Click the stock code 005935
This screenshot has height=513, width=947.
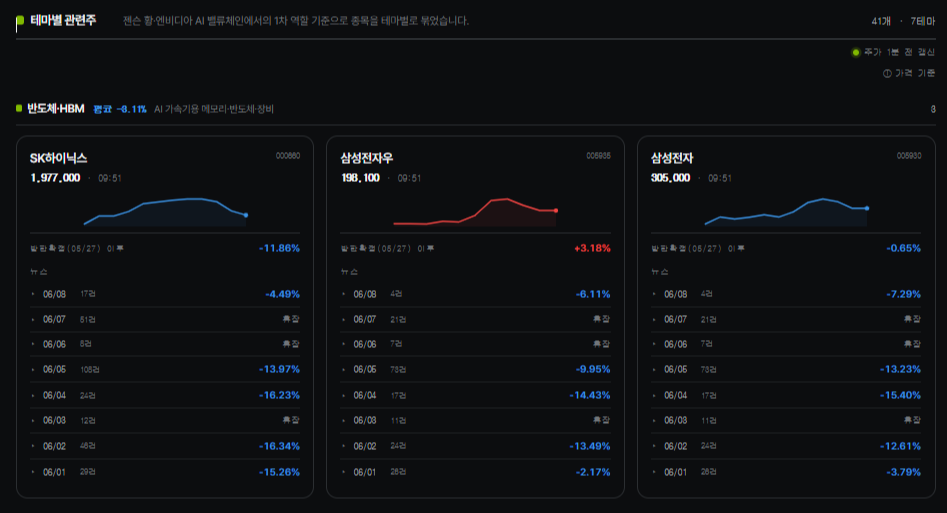point(599,156)
